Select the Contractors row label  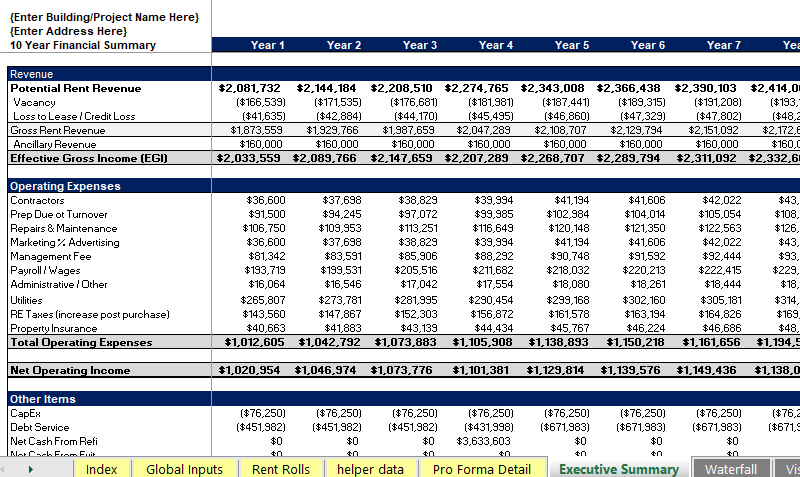pos(37,200)
